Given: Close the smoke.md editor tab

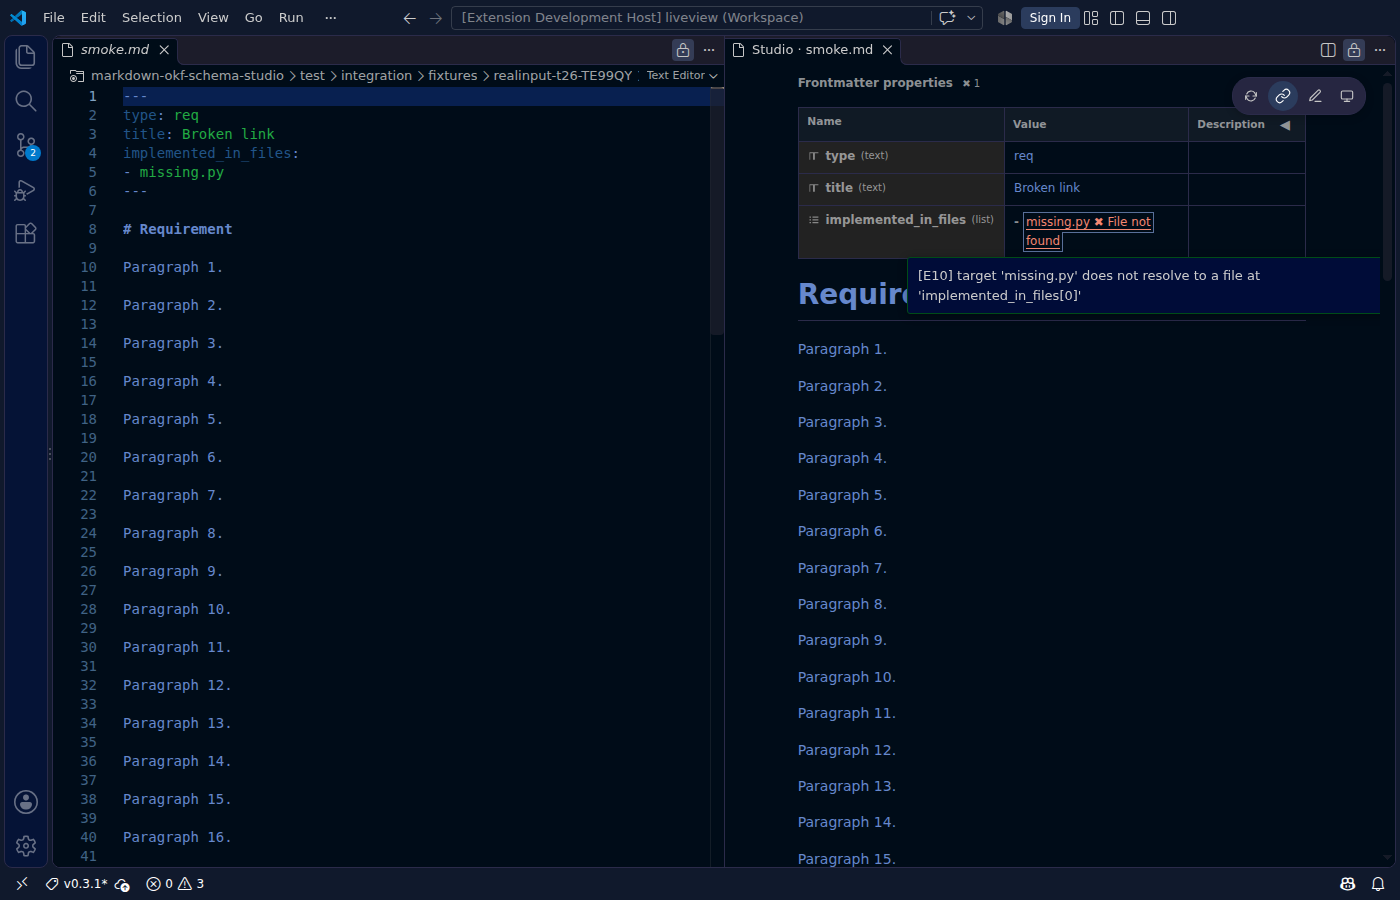Looking at the screenshot, I should pos(164,50).
